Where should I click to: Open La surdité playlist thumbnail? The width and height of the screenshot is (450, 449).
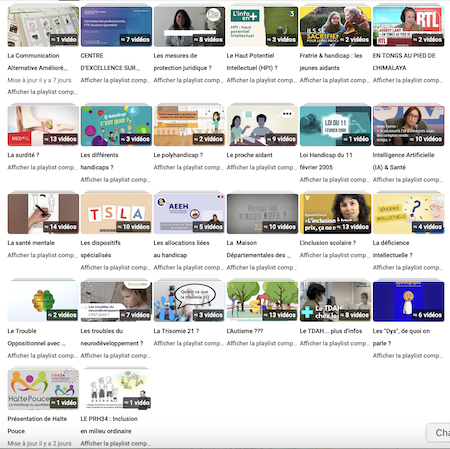pos(43,126)
